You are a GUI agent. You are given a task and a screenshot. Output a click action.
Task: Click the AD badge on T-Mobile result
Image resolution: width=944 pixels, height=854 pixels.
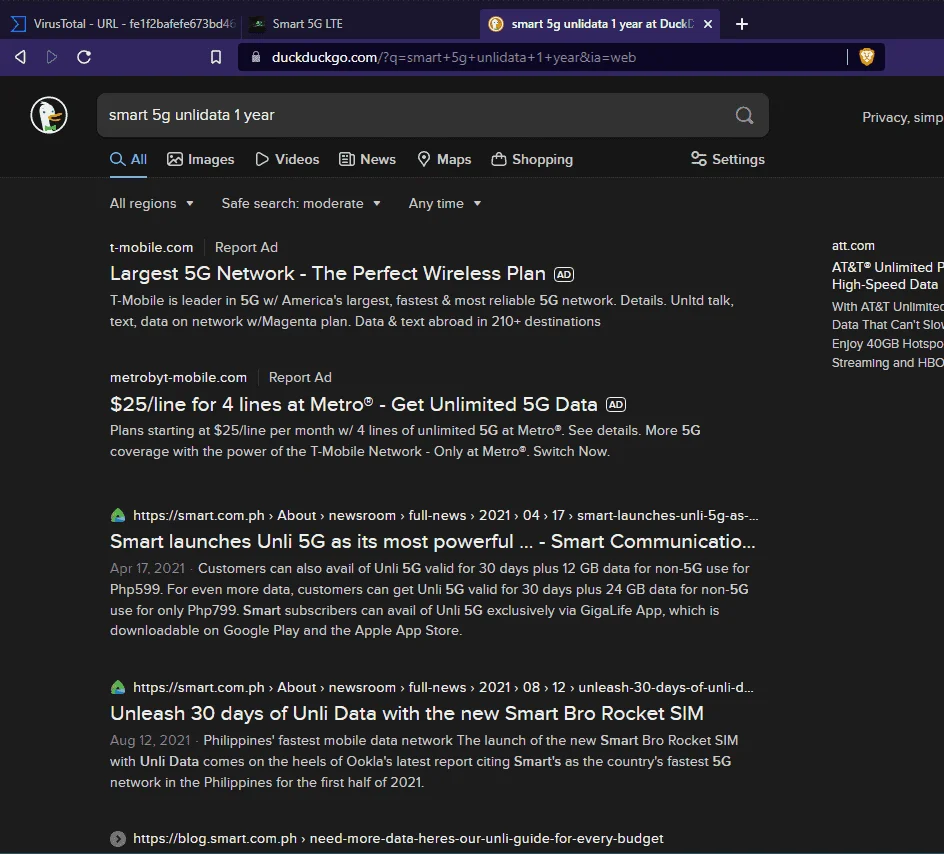(x=564, y=274)
